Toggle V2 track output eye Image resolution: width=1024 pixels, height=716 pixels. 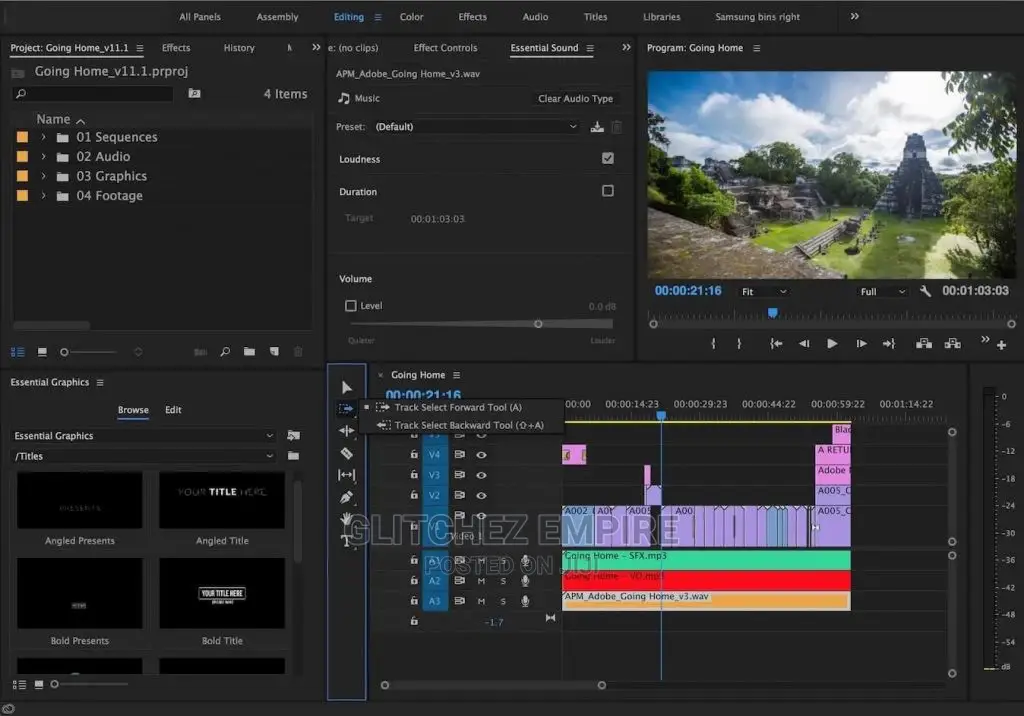point(481,495)
